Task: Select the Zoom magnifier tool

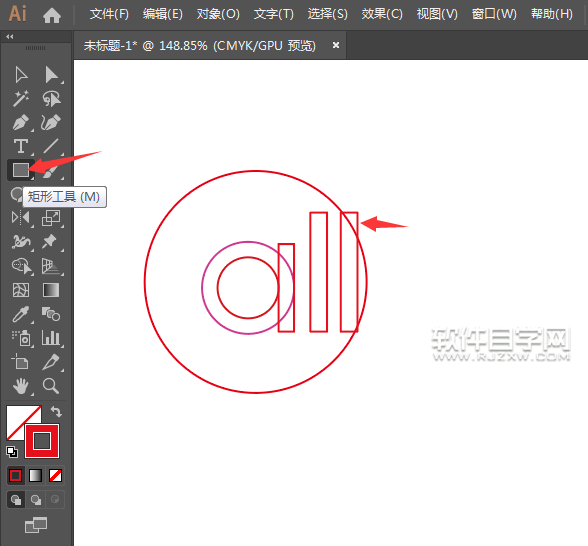Action: (x=51, y=386)
